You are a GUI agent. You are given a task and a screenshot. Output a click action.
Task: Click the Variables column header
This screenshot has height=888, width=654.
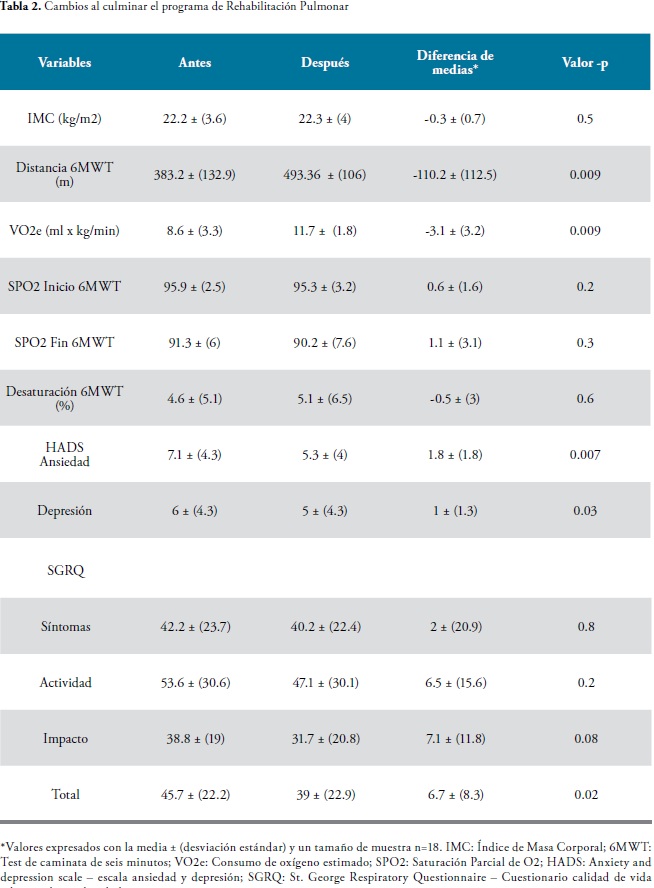[65, 62]
